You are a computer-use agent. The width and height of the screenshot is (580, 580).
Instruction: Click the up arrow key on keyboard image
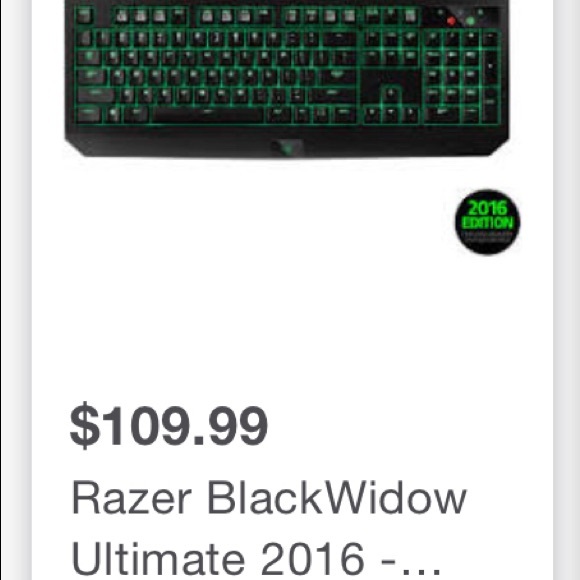tap(391, 93)
